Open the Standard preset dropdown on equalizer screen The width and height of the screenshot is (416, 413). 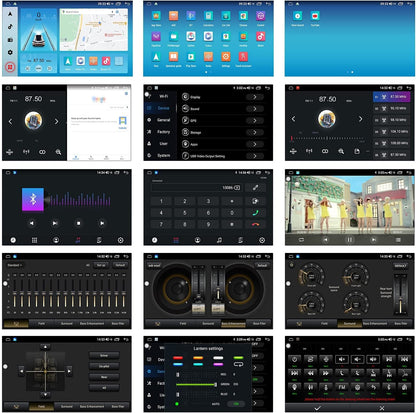pyautogui.click(x=14, y=265)
